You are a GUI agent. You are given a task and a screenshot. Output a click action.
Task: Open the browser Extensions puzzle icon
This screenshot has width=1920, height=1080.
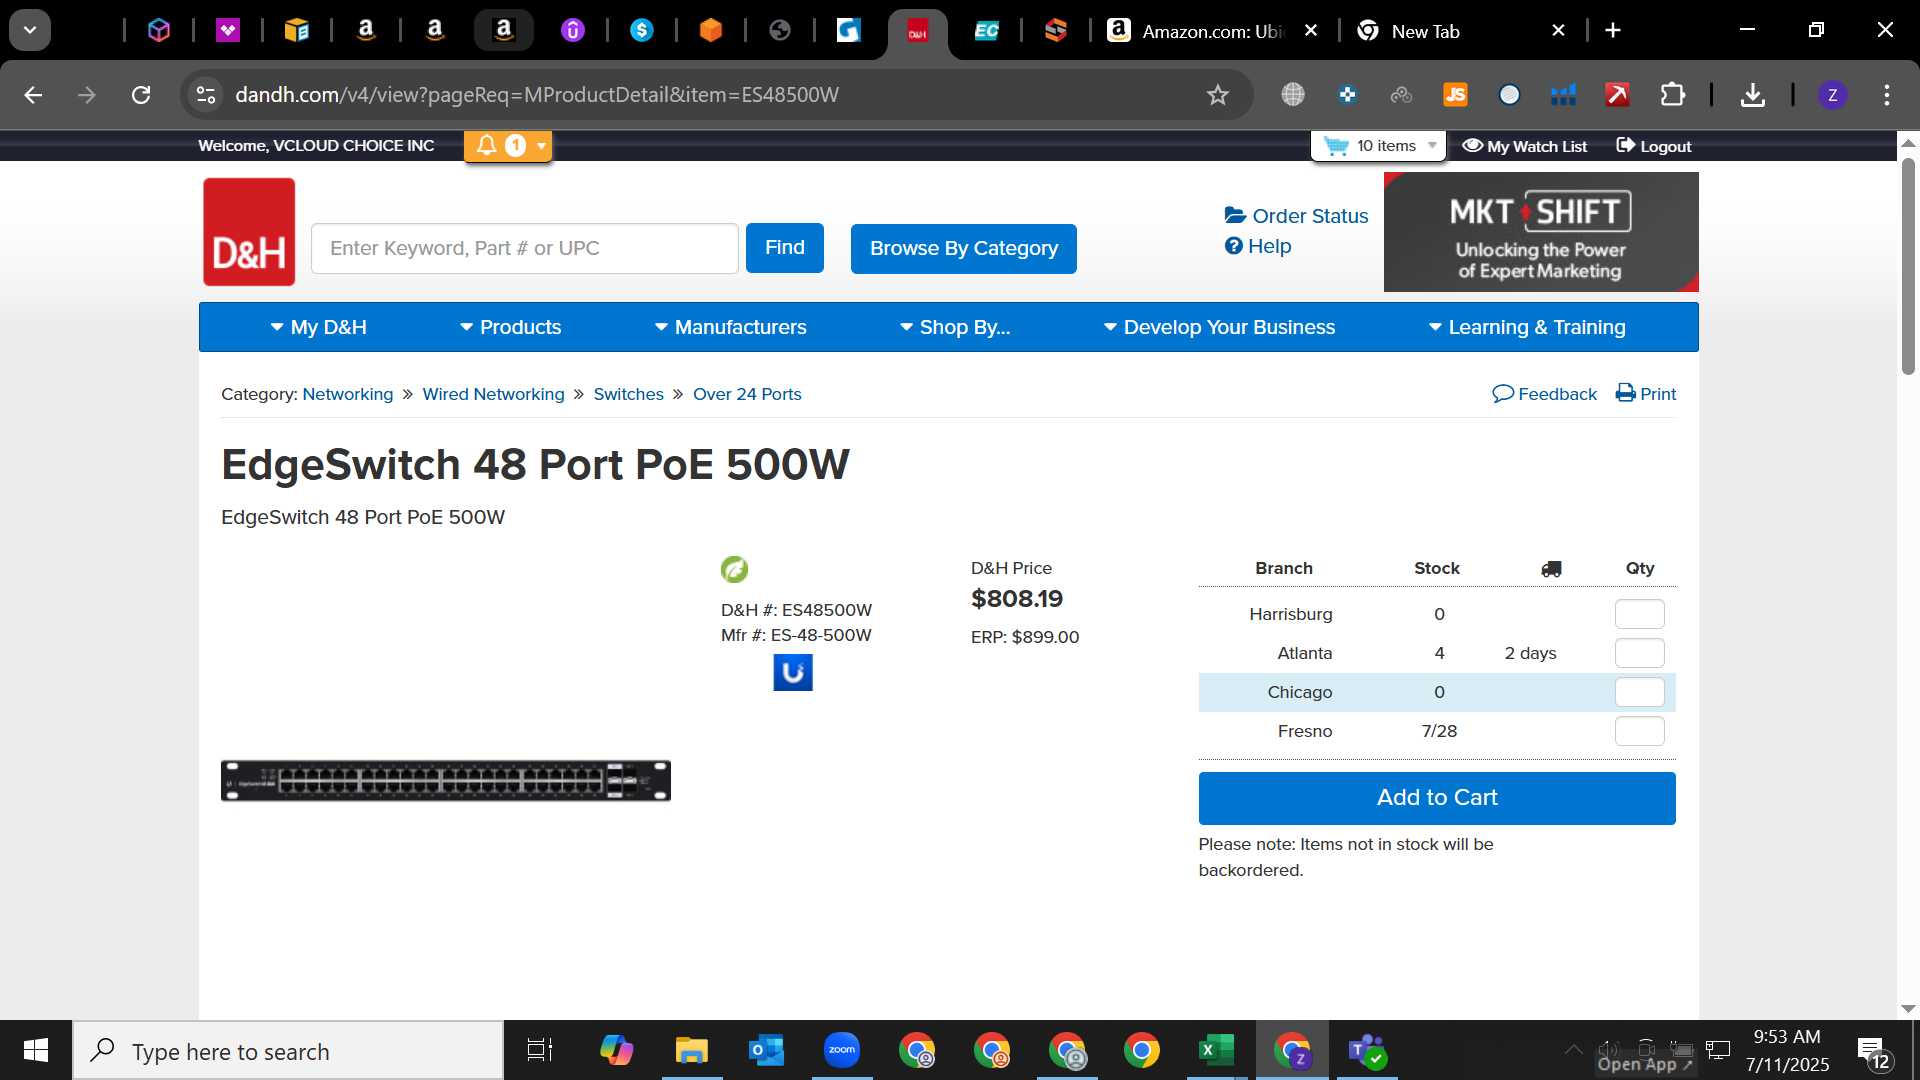pyautogui.click(x=1673, y=95)
